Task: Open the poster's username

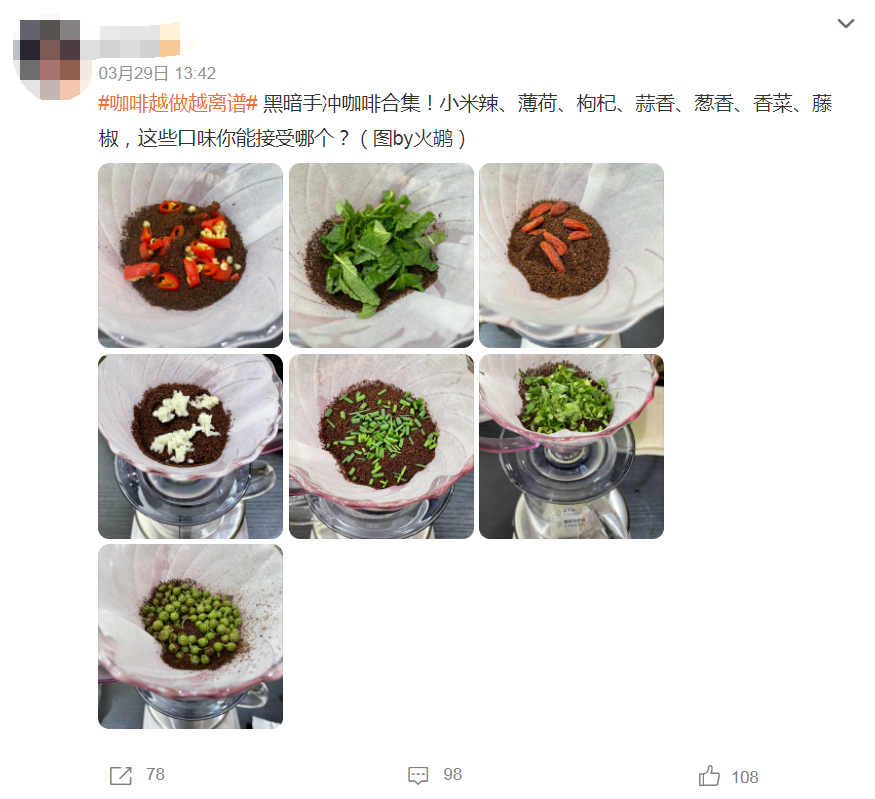Action: pos(140,40)
